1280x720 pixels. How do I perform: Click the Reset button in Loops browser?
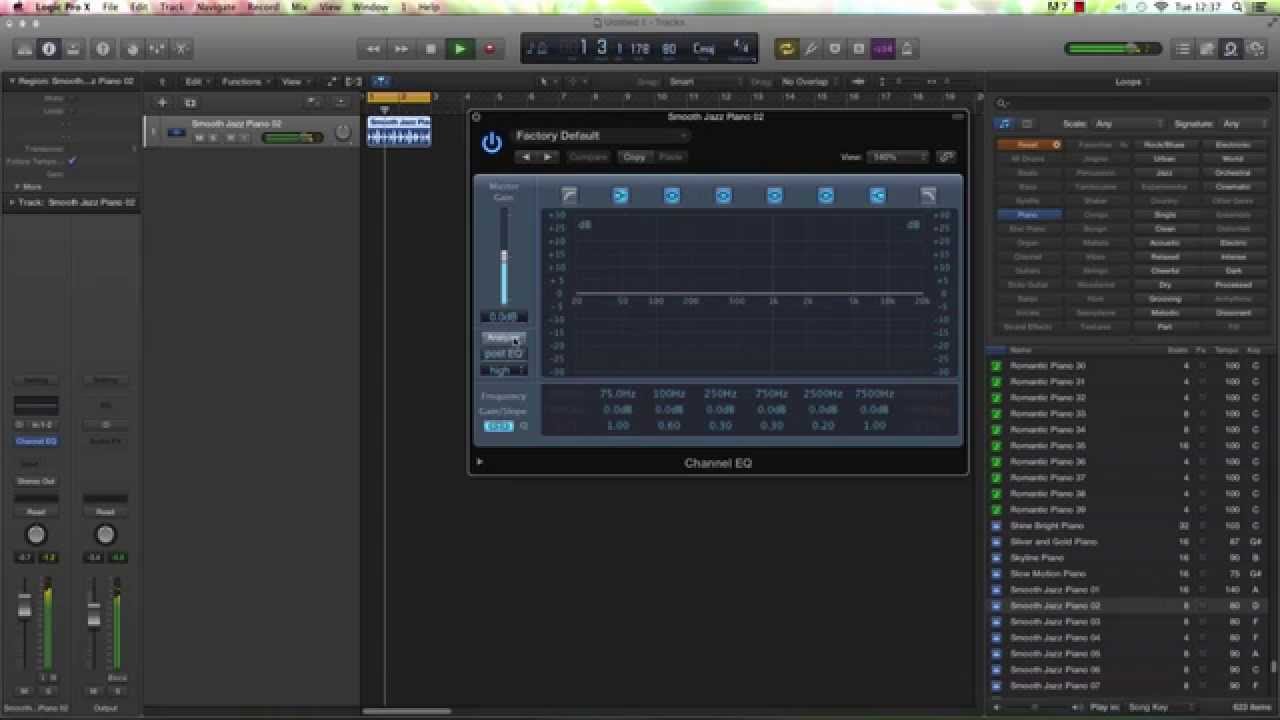(x=1029, y=145)
